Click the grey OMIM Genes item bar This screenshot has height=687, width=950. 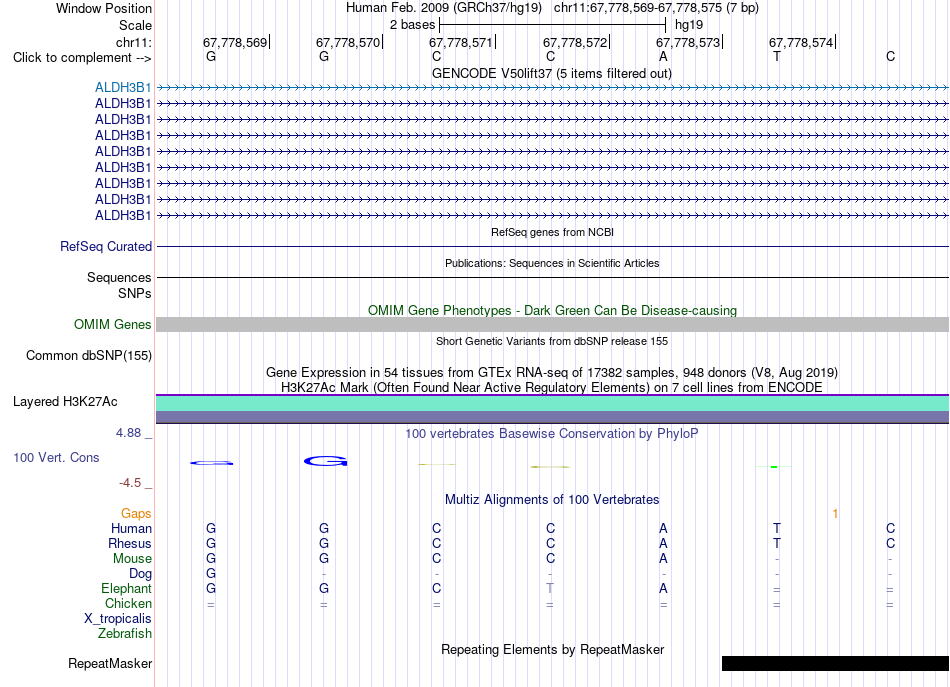click(x=553, y=325)
